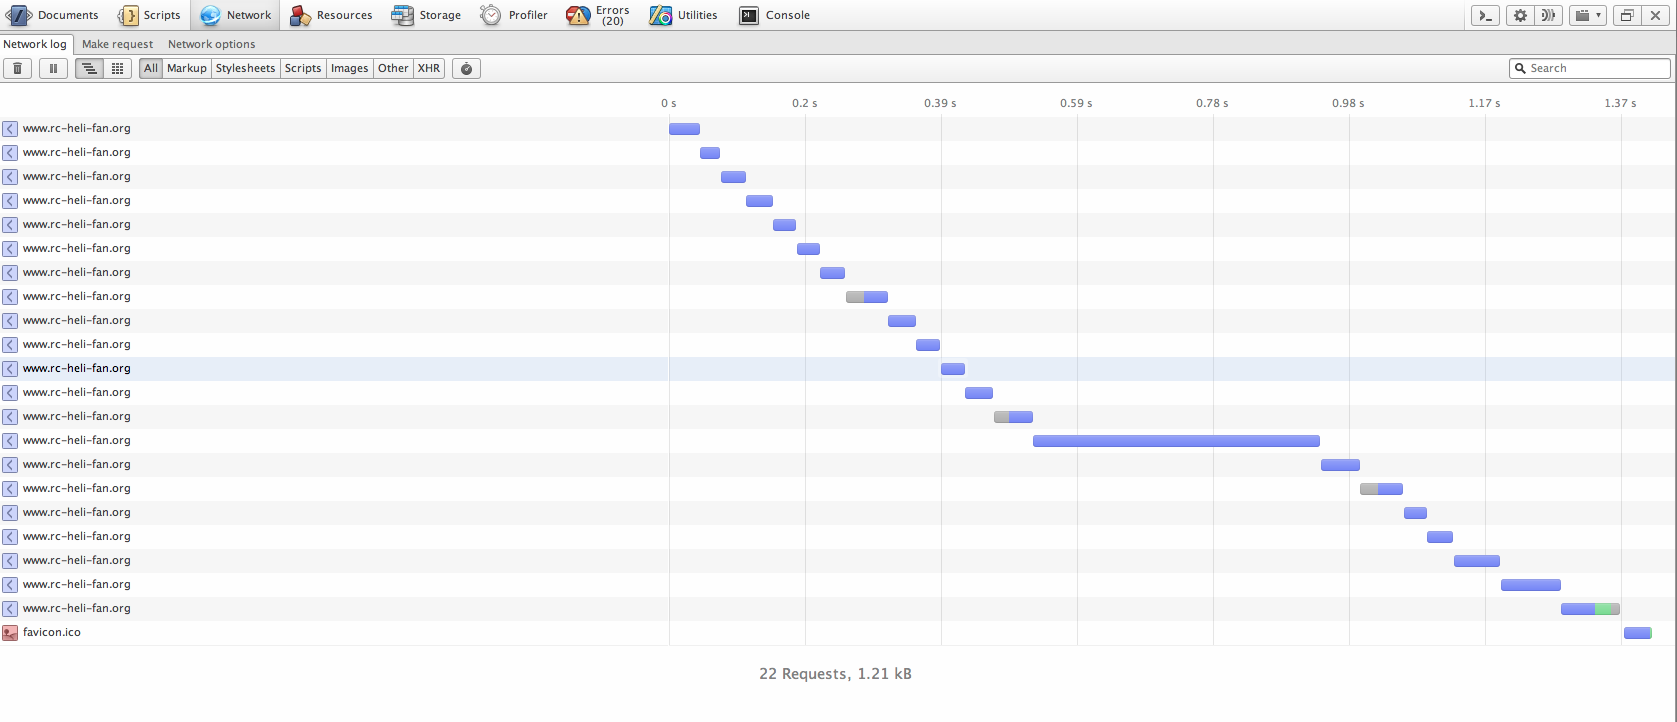This screenshot has height=722, width=1677.
Task: Click the stopwatch profiling button
Action: 466,68
